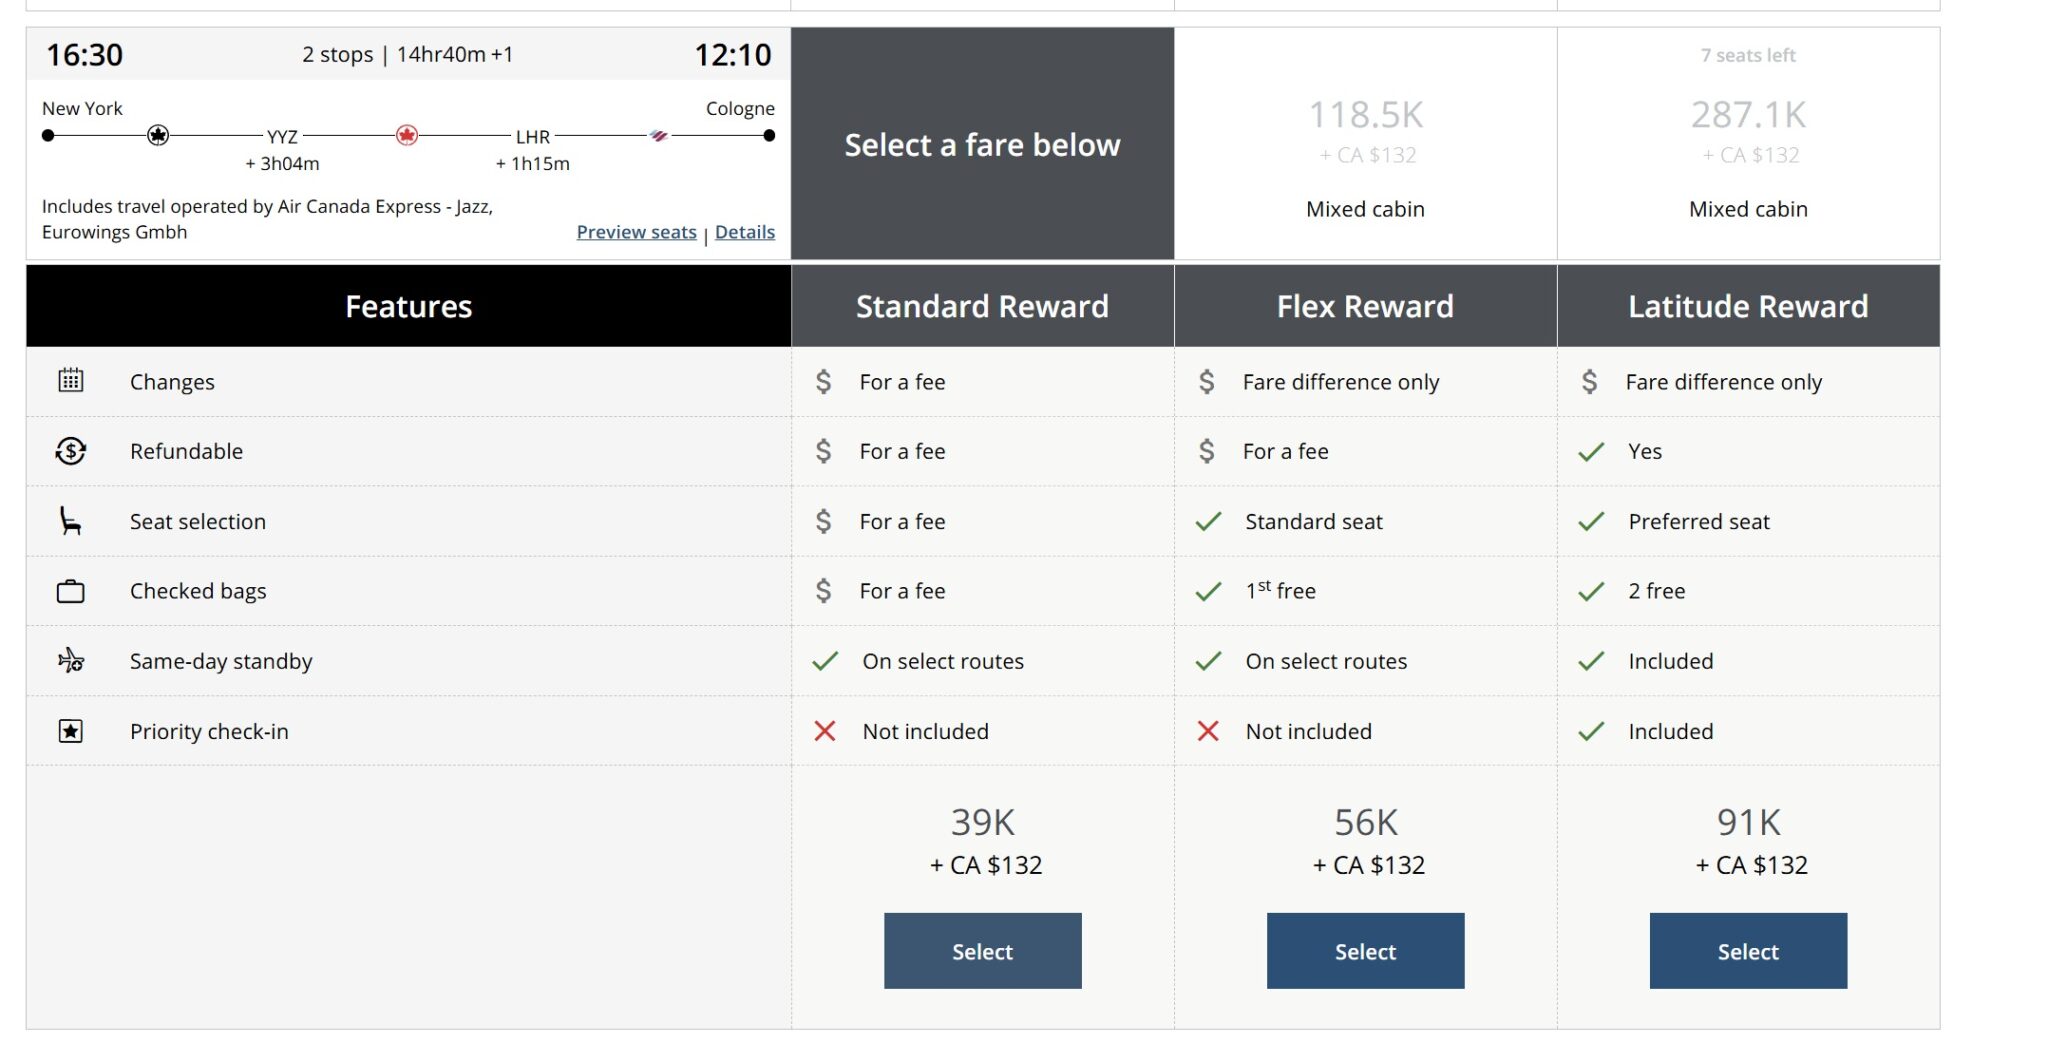Click red X for Standard Reward priority check-in
The width and height of the screenshot is (2048, 1043).
(x=825, y=731)
